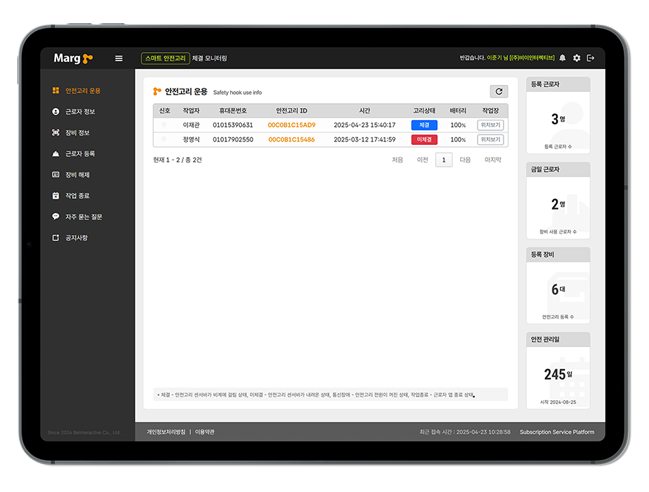Open 장비 해제 sidebar item
The width and height of the screenshot is (649, 492).
[x=77, y=175]
